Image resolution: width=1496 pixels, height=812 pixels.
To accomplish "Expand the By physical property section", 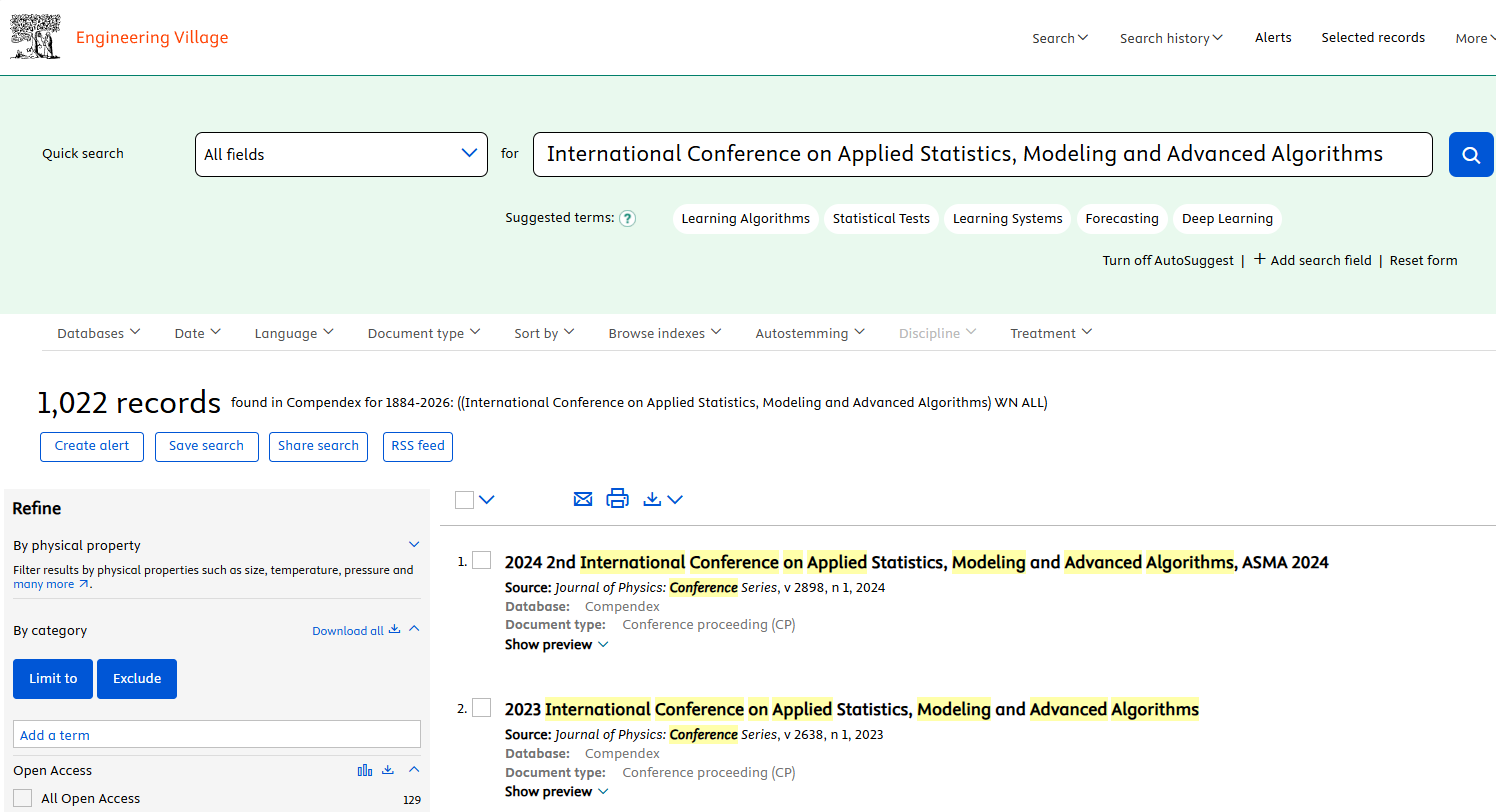I will [x=414, y=545].
